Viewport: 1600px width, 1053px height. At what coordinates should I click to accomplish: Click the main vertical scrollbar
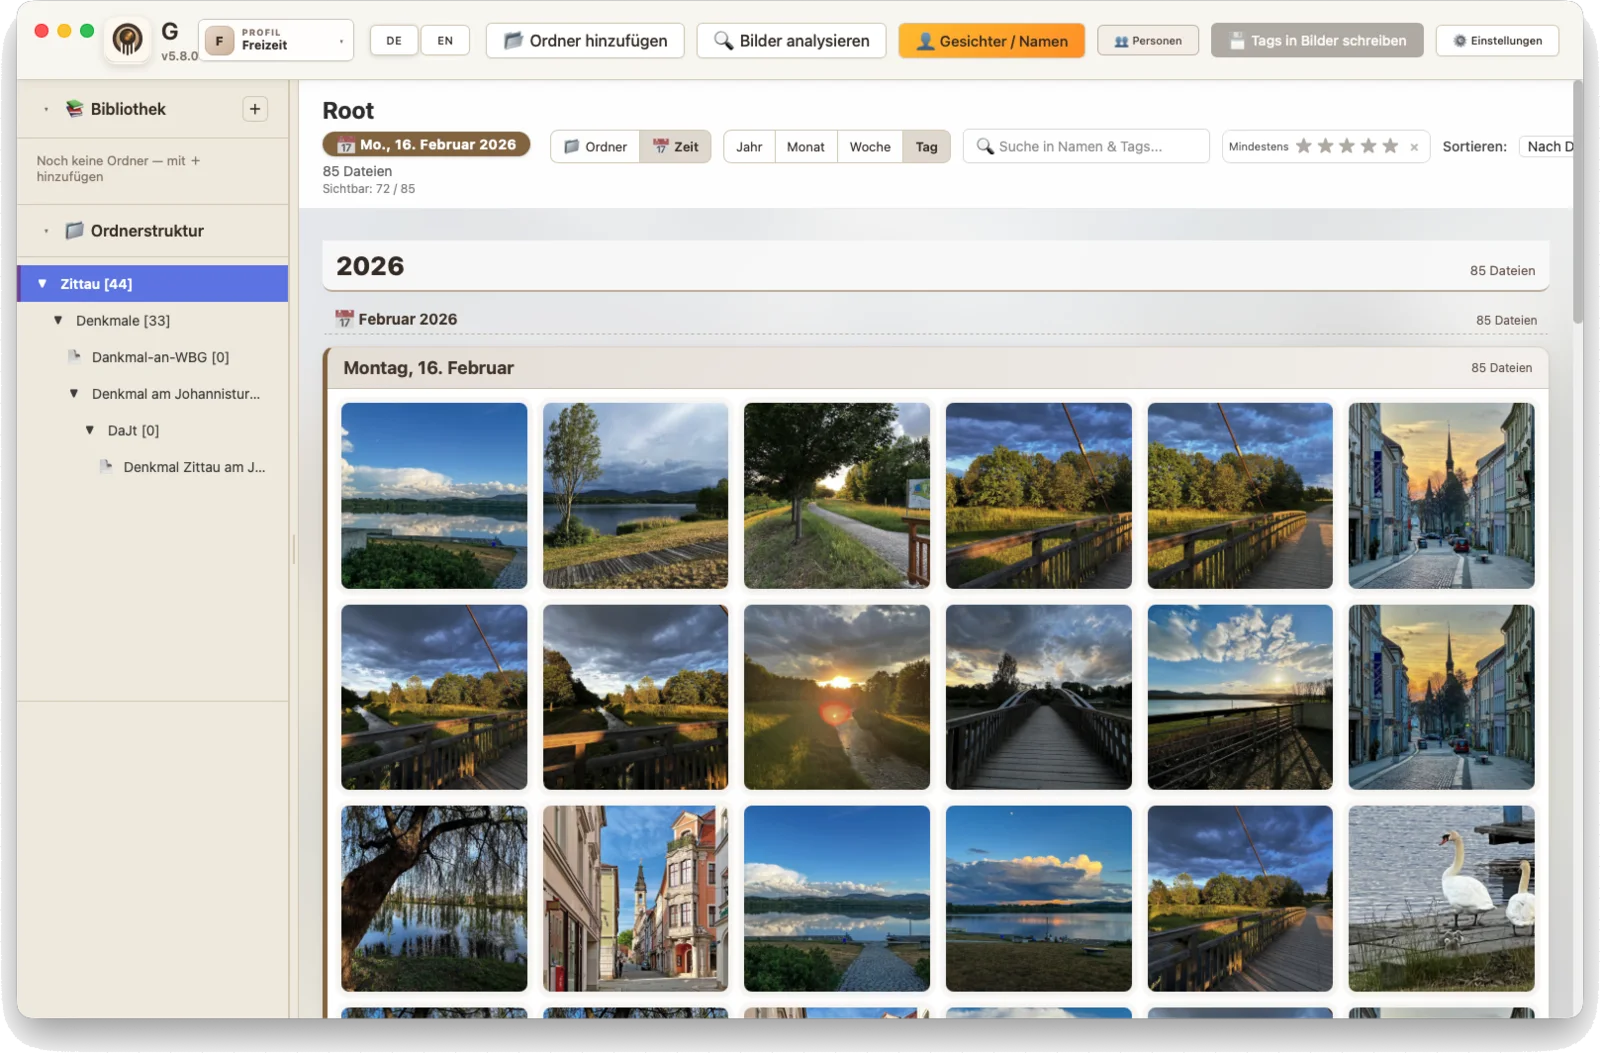coord(1577,202)
